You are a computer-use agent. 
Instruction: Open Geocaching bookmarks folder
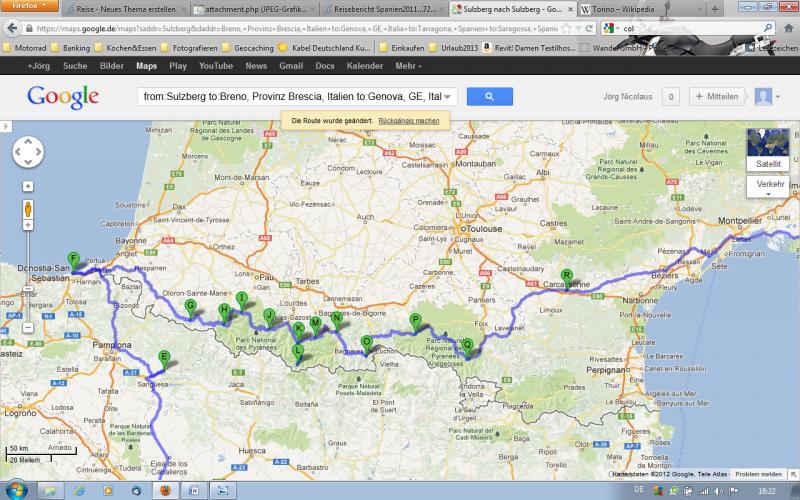(249, 48)
